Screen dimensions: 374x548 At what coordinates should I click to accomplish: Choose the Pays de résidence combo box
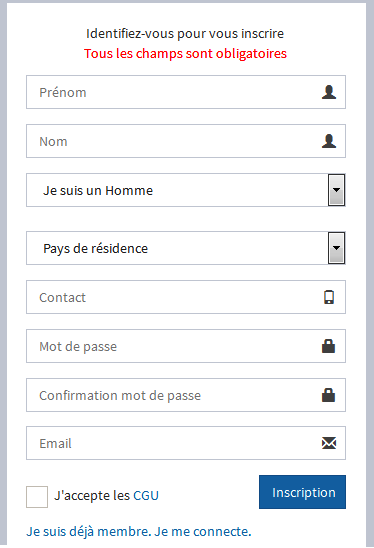point(186,248)
